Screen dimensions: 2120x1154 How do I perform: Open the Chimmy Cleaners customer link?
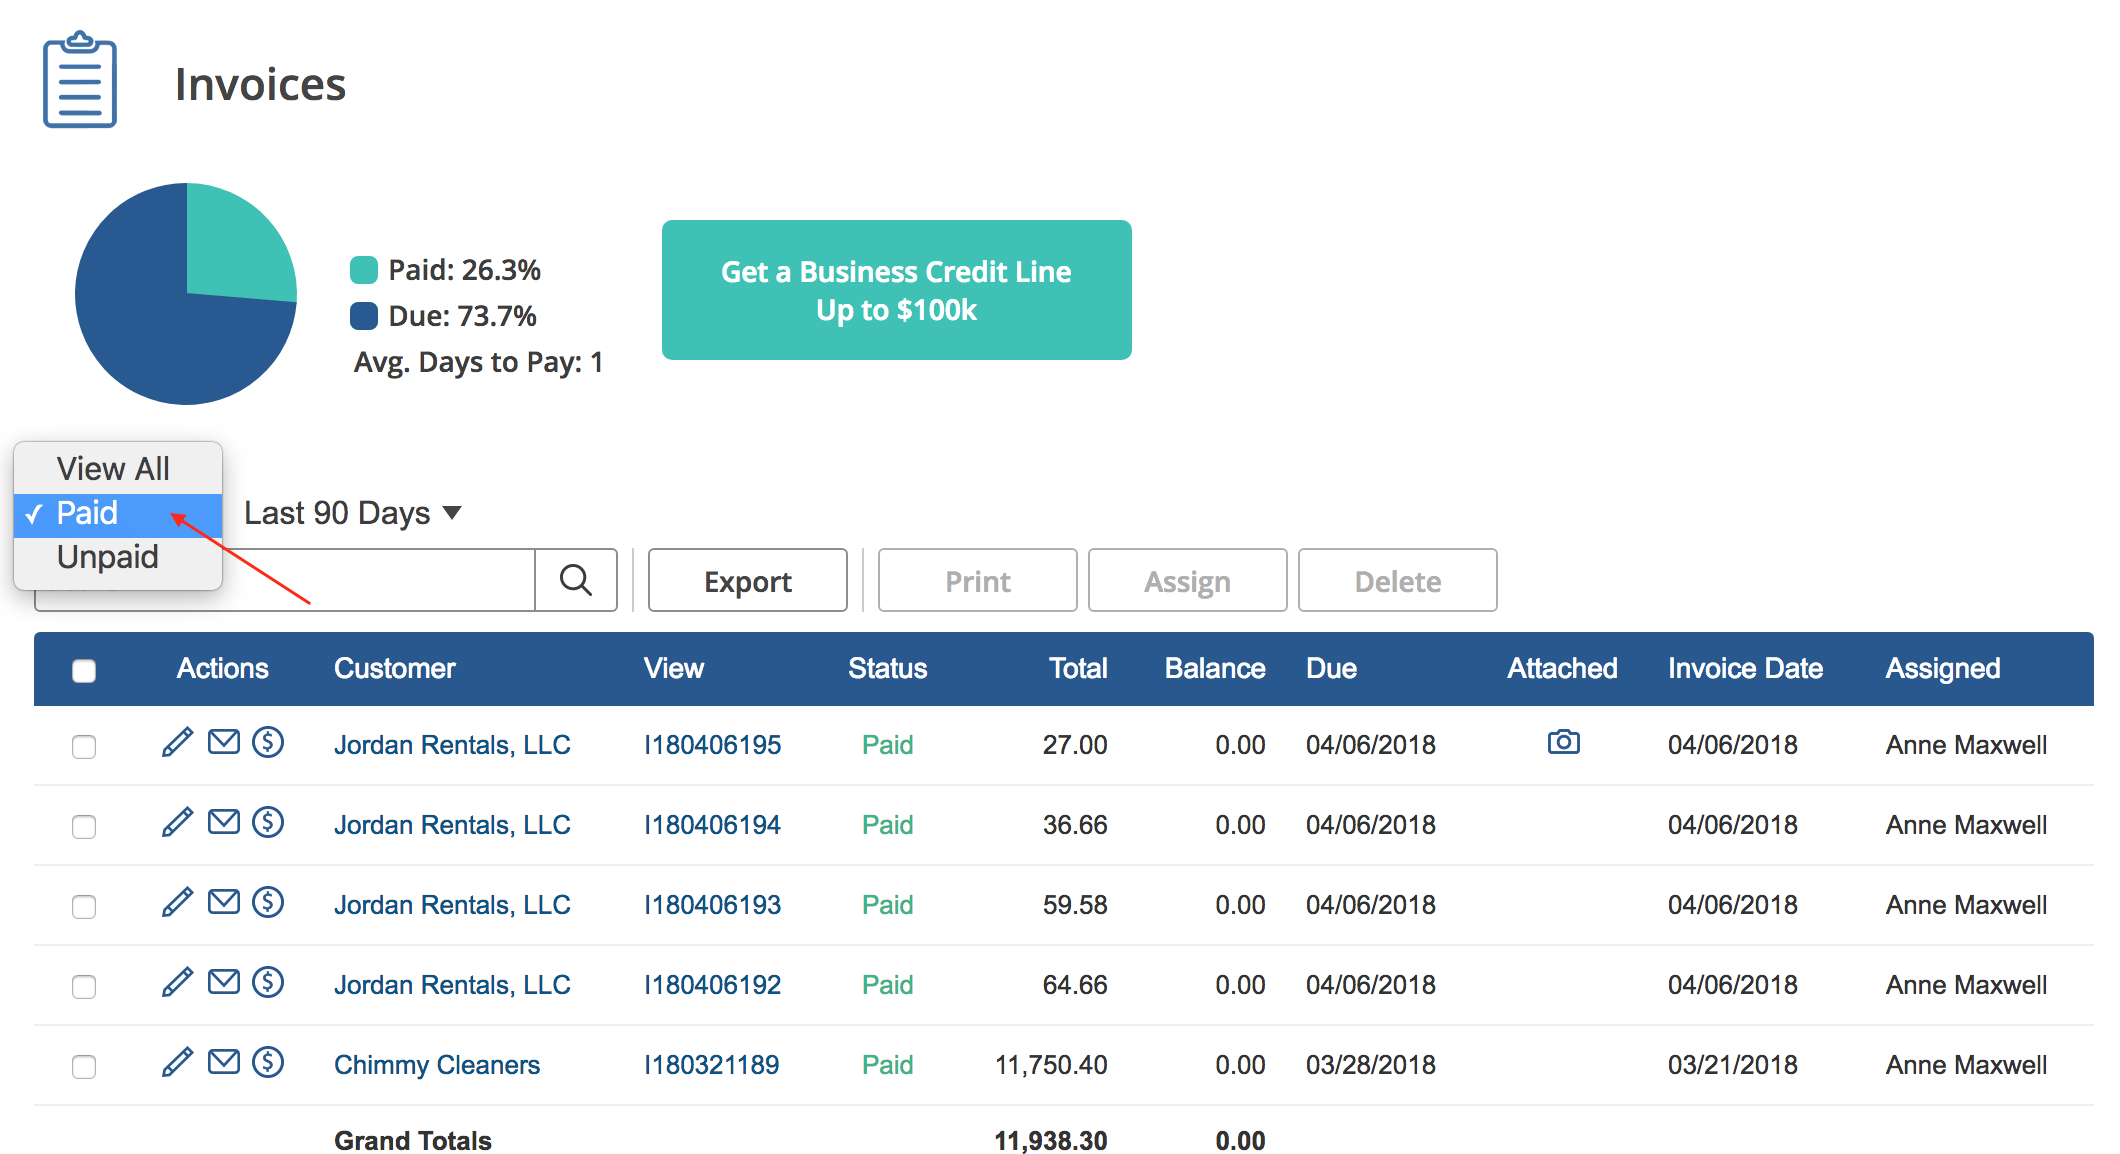click(437, 1065)
